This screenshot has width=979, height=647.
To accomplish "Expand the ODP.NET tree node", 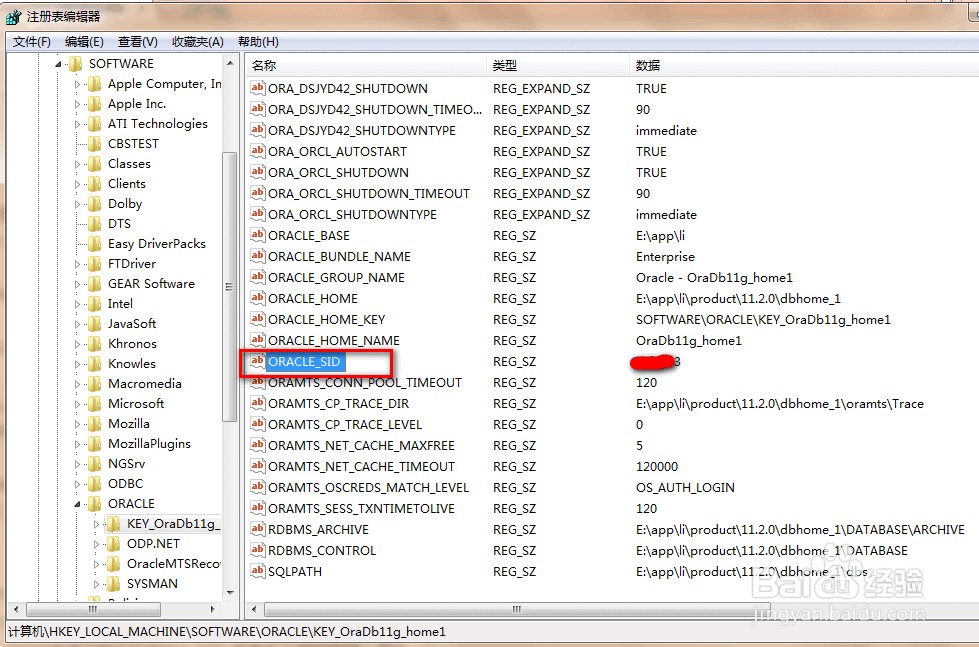I will [x=96, y=543].
